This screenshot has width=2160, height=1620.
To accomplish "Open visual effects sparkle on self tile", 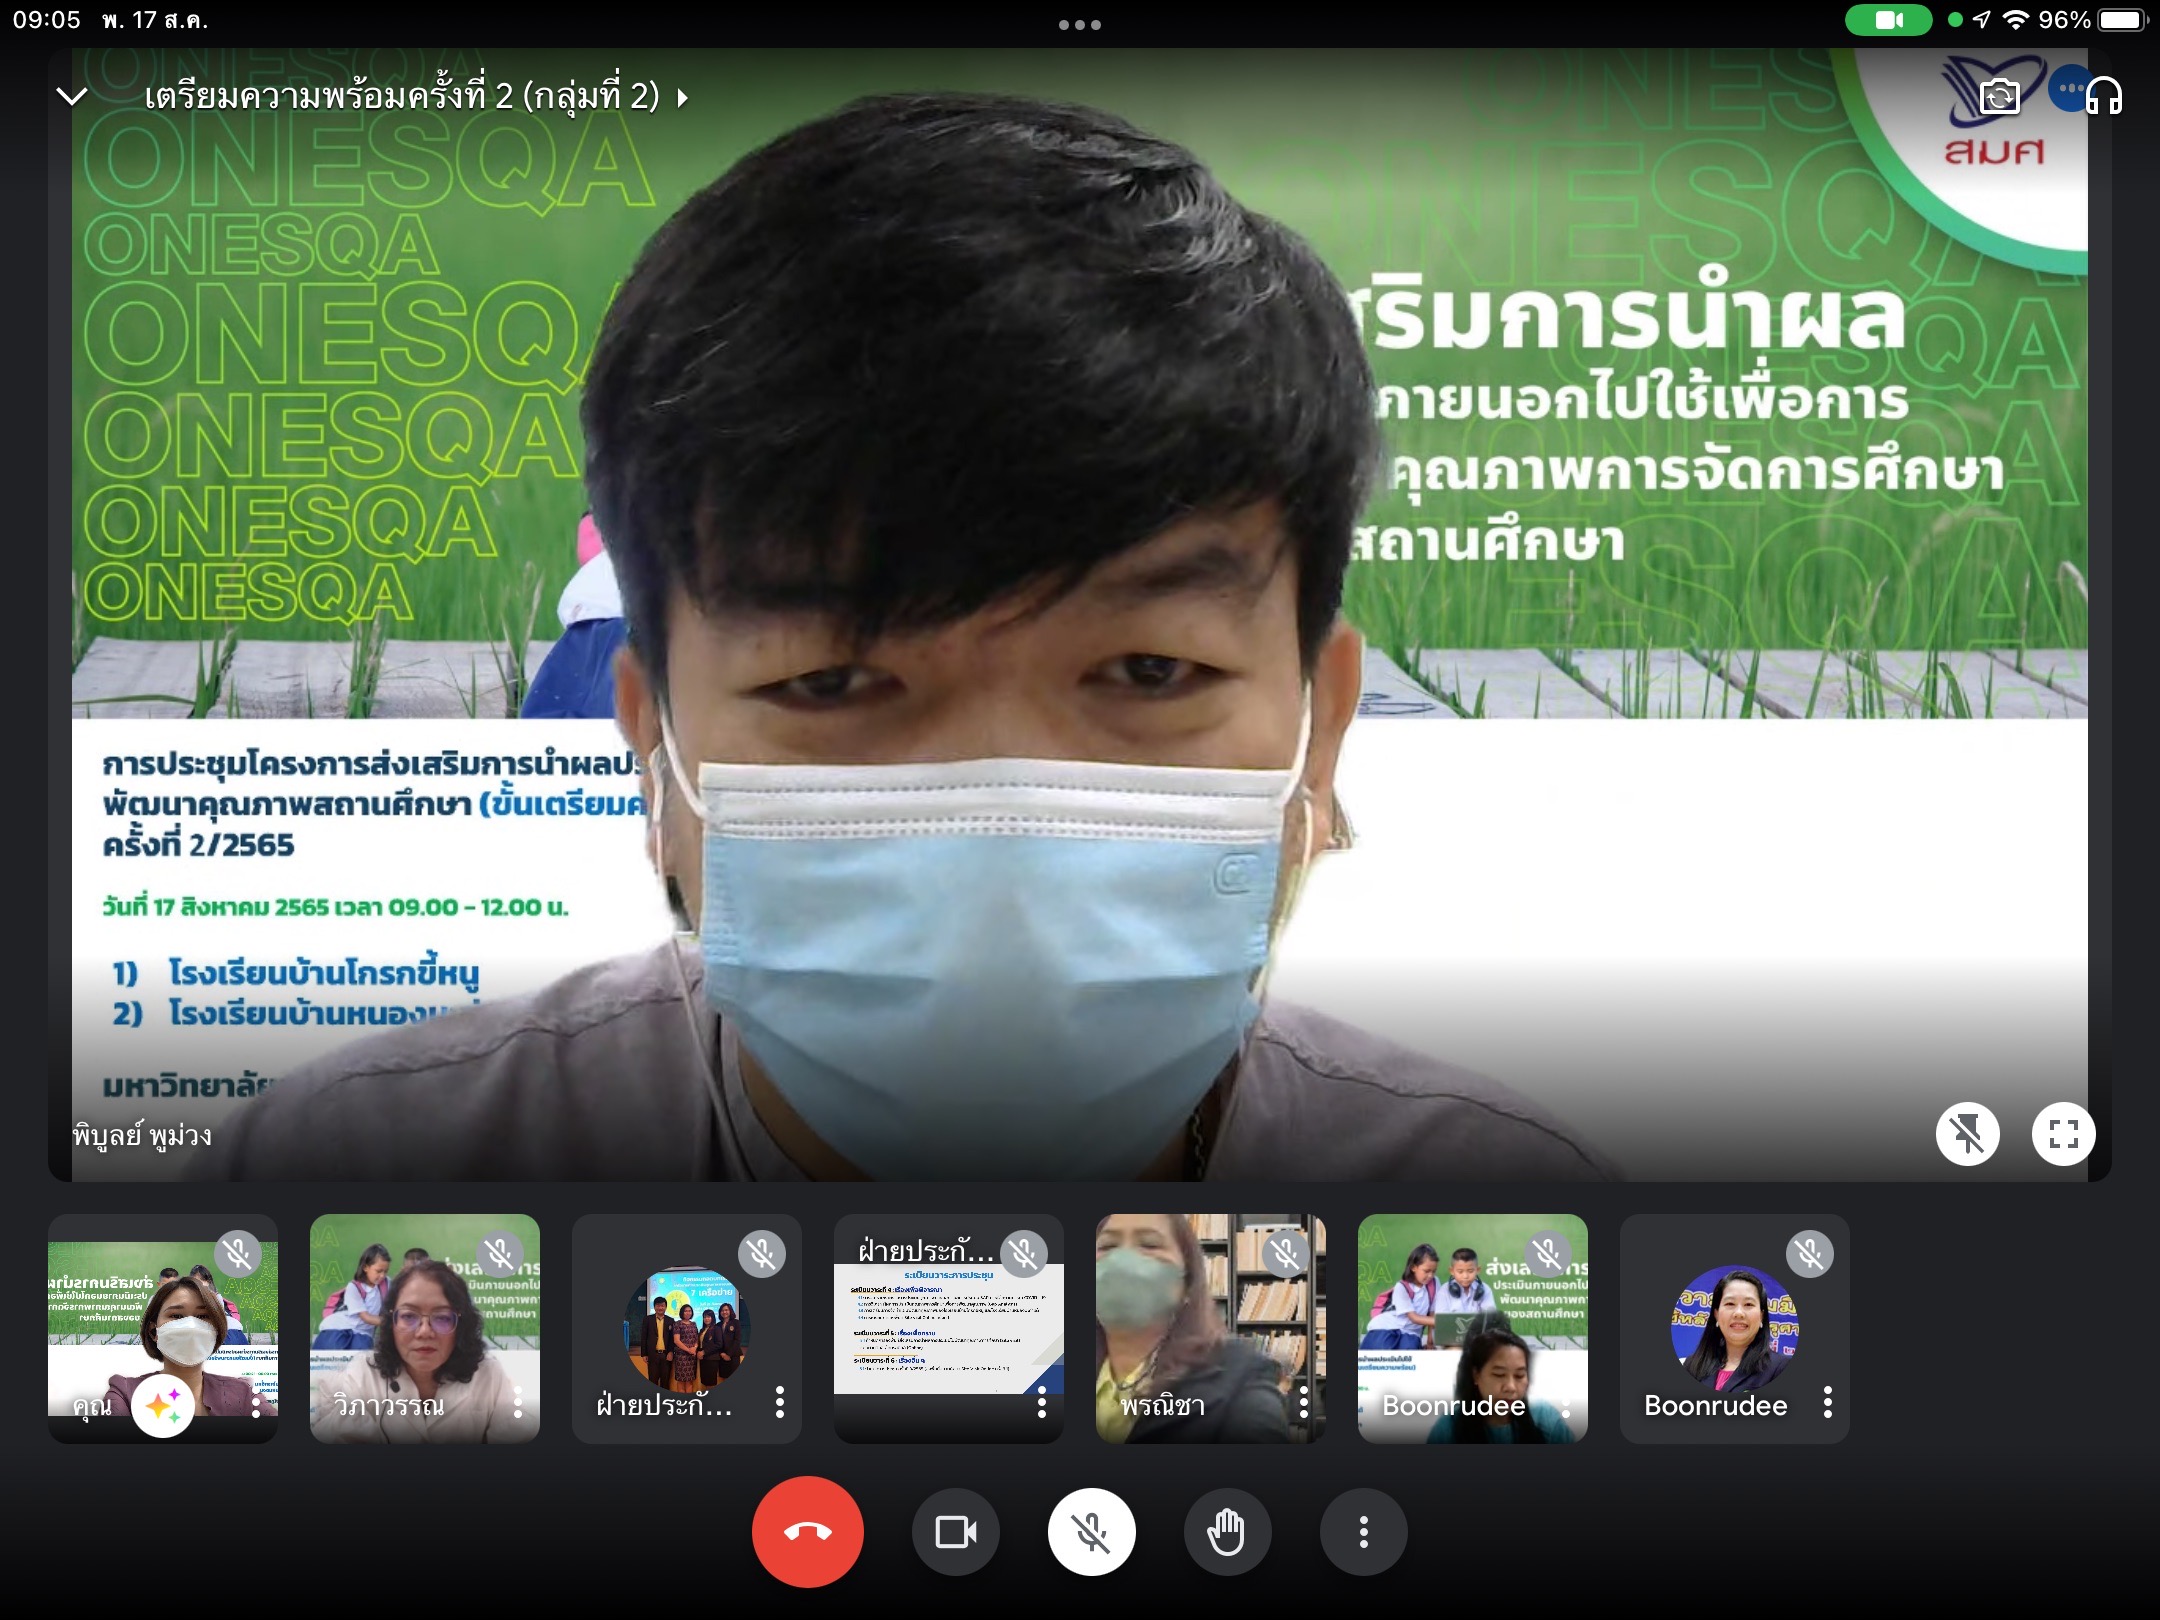I will (163, 1406).
